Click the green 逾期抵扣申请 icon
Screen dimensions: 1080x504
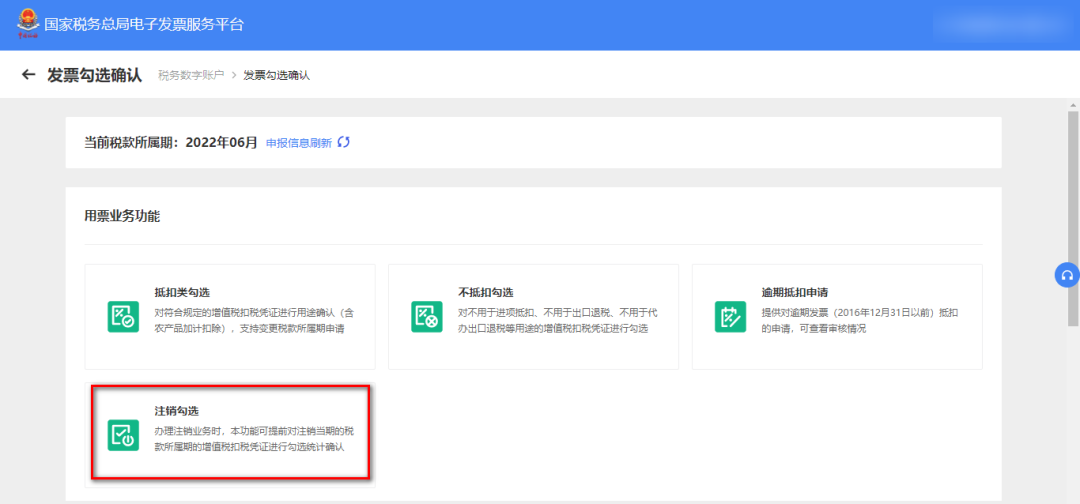[731, 316]
